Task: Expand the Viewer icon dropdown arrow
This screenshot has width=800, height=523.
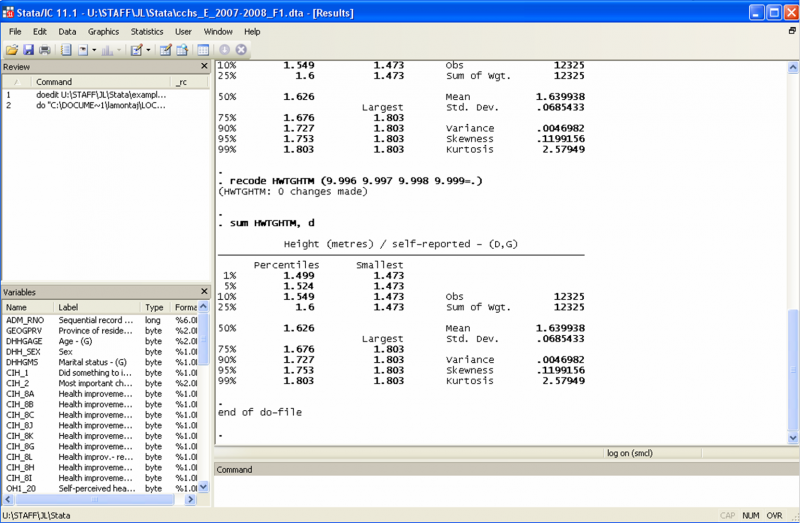Action: tap(93, 50)
